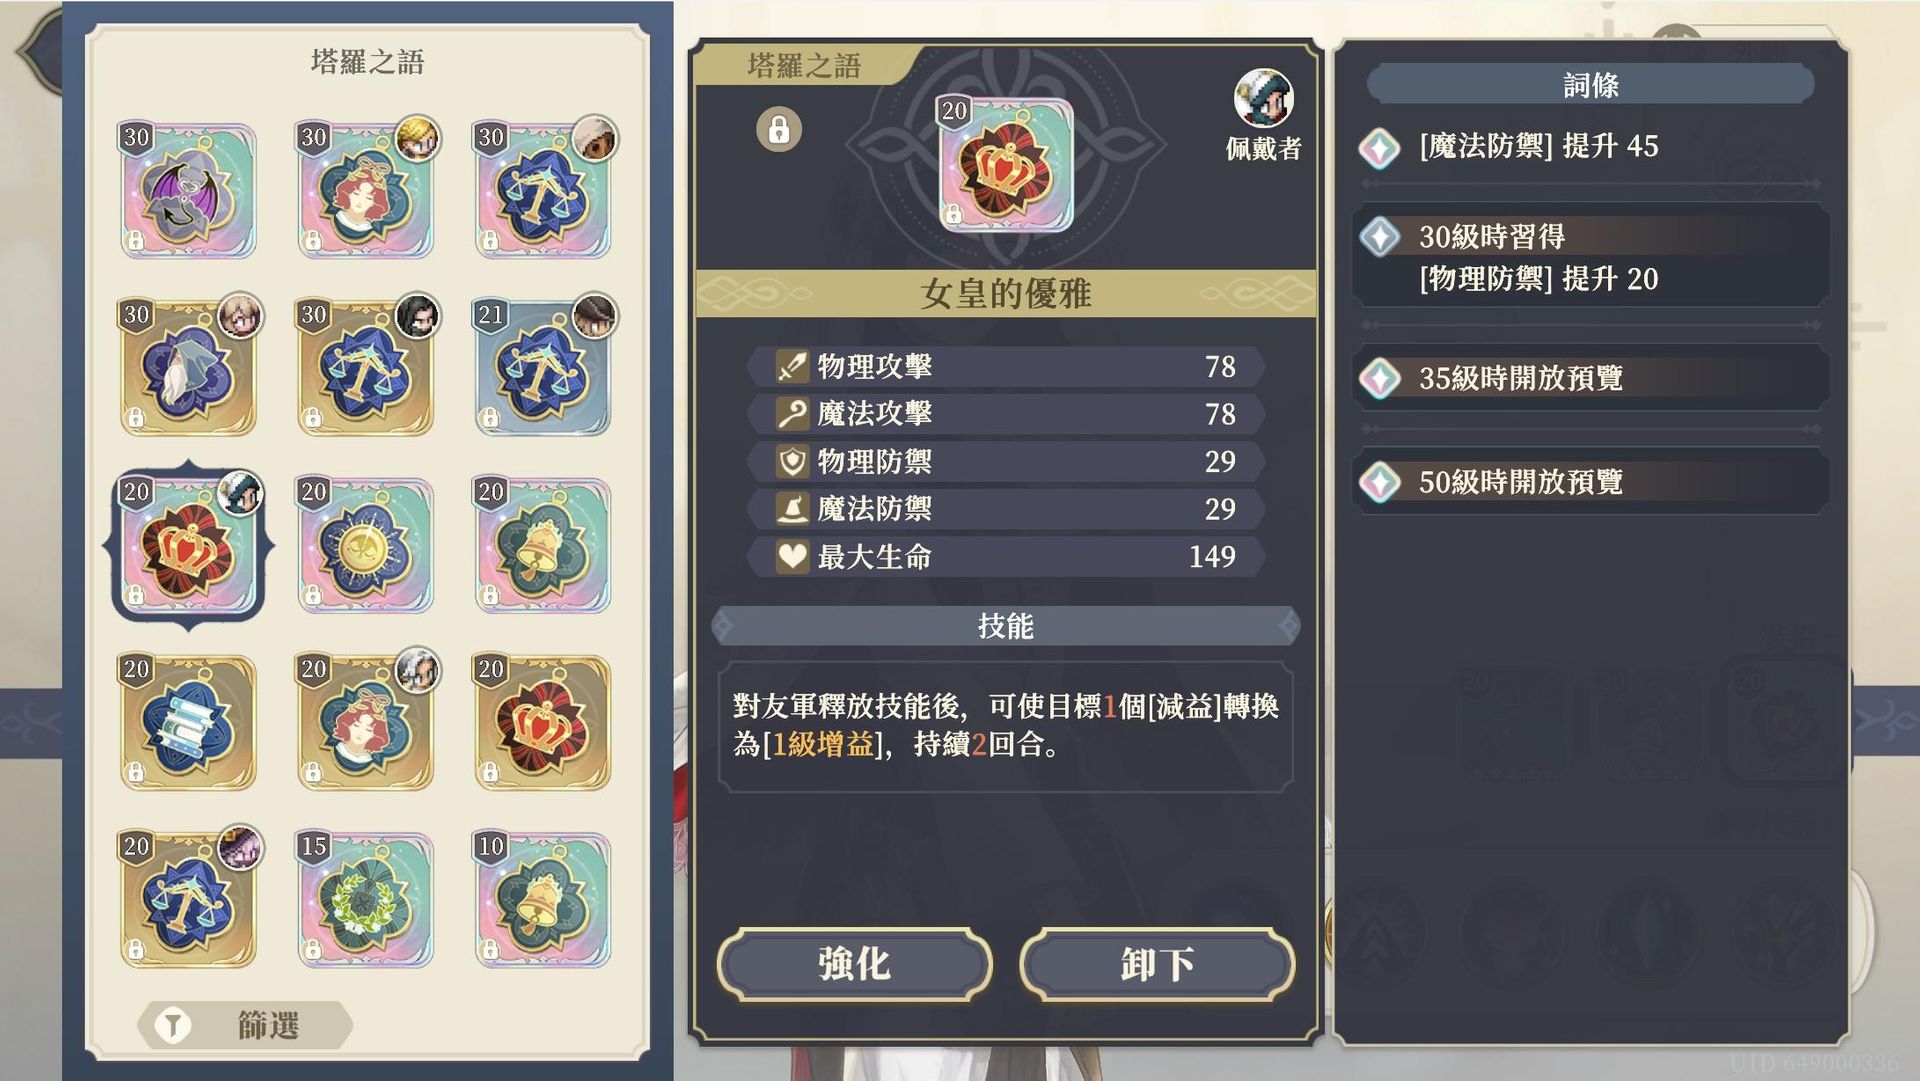This screenshot has height=1081, width=1920.
Task: Click the 強化 enhance button
Action: click(855, 964)
